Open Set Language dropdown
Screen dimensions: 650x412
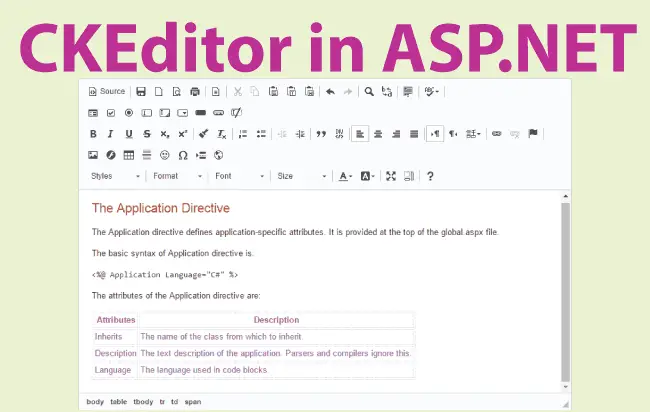[x=473, y=134]
